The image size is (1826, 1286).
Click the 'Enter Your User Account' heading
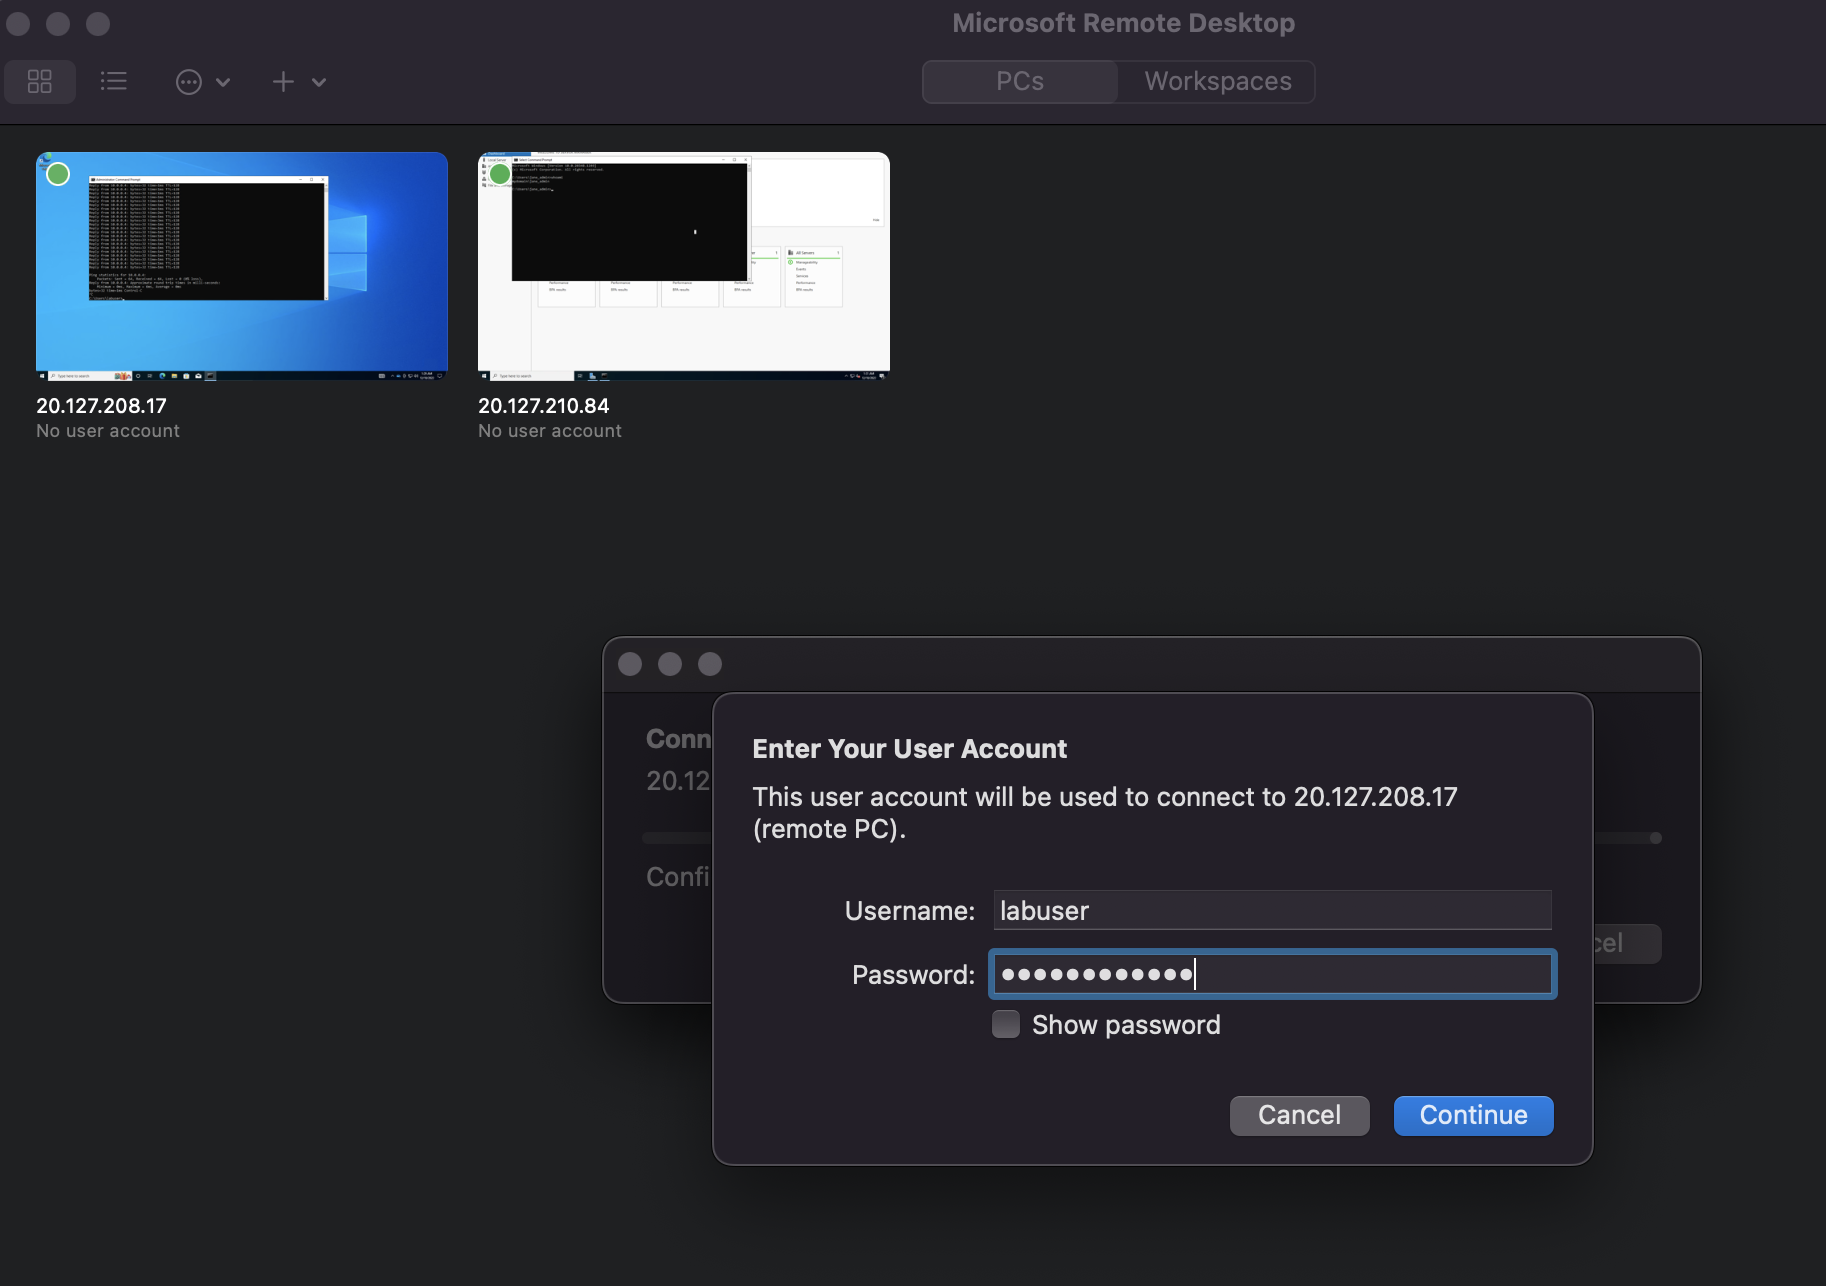pyautogui.click(x=909, y=749)
